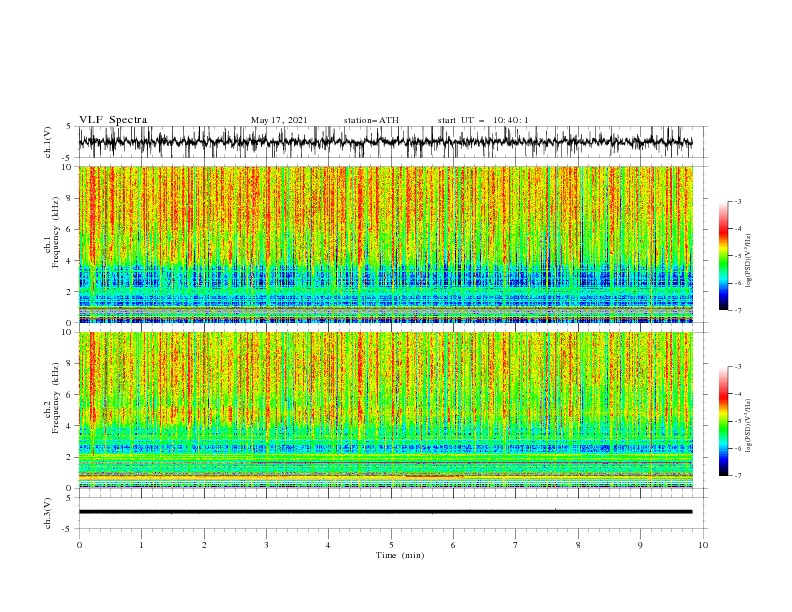This screenshot has height=612, width=792.
Task: Click inside the ch.2 spectrogram panel
Action: pyautogui.click(x=385, y=410)
